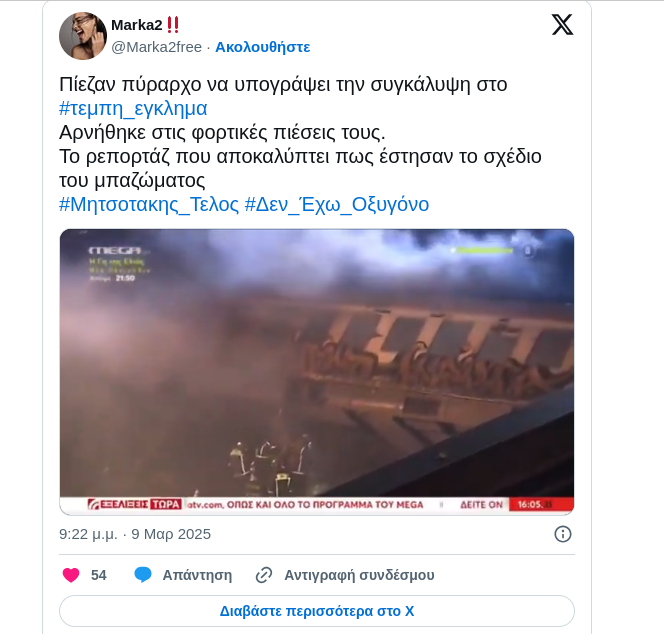Image resolution: width=664 pixels, height=634 pixels.
Task: Open the Marka2 display name
Action: click(136, 25)
